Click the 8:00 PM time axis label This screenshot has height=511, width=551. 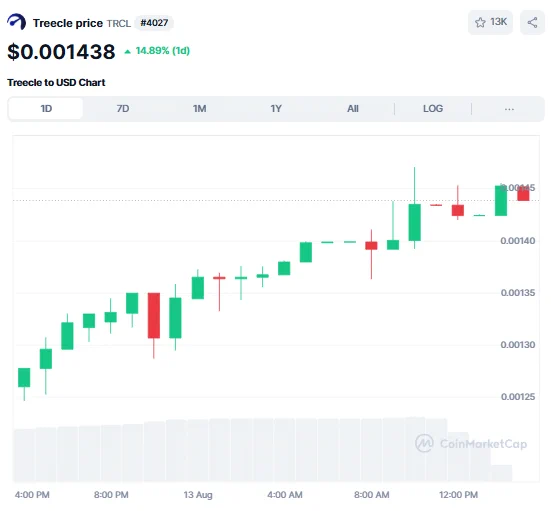[111, 495]
